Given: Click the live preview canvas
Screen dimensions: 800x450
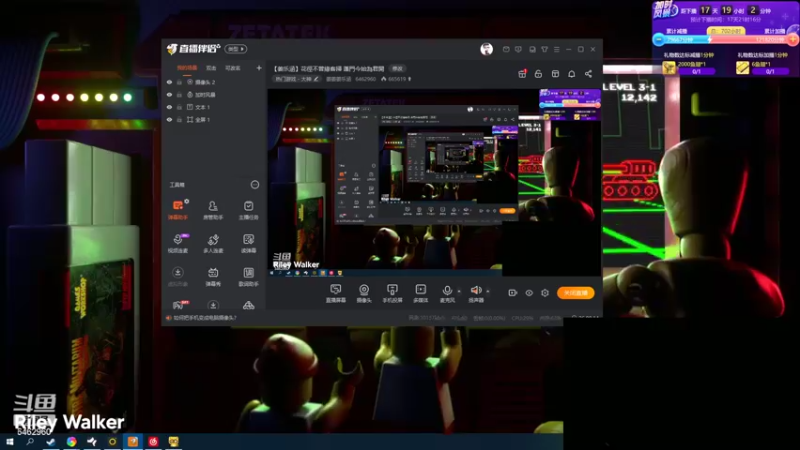Looking at the screenshot, I should (434, 182).
